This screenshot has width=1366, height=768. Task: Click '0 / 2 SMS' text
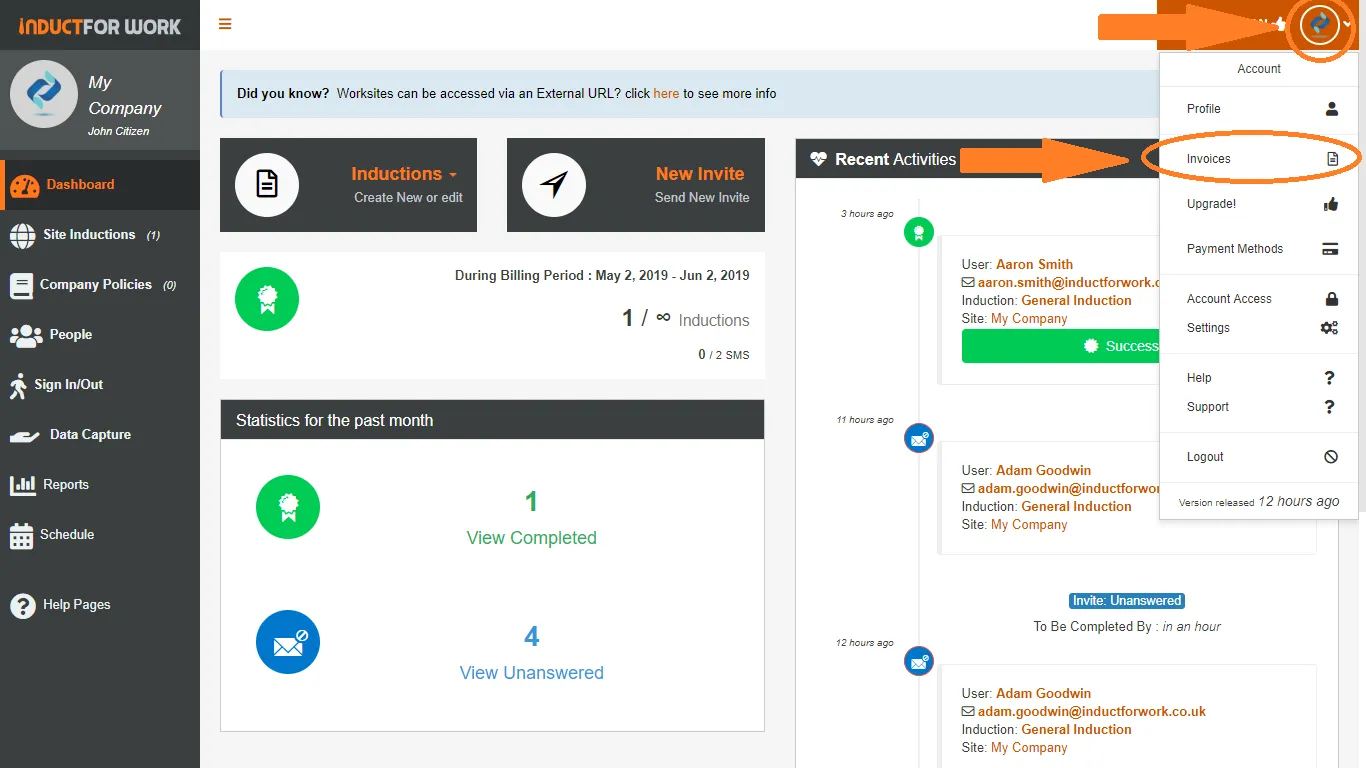pos(723,355)
